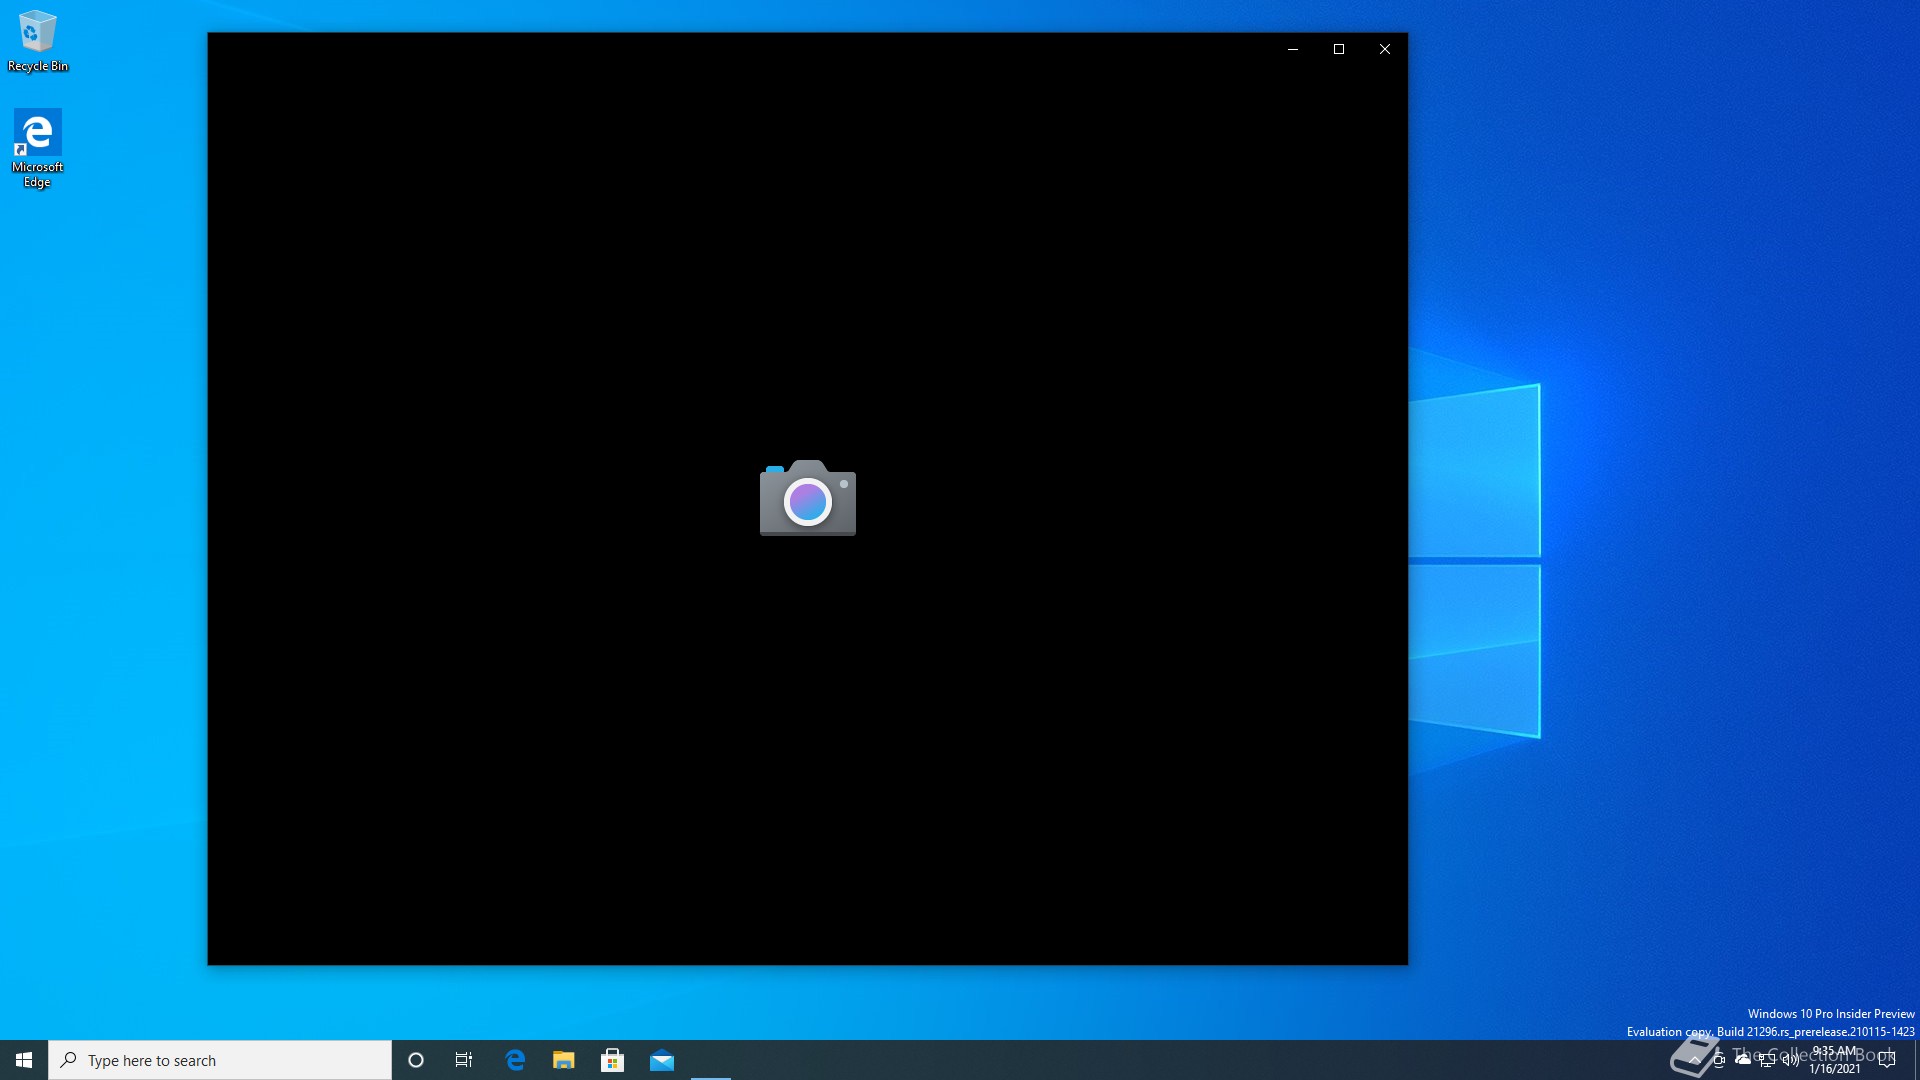Show hidden system tray icons
Screen dimensions: 1920x1080
click(x=1695, y=1060)
